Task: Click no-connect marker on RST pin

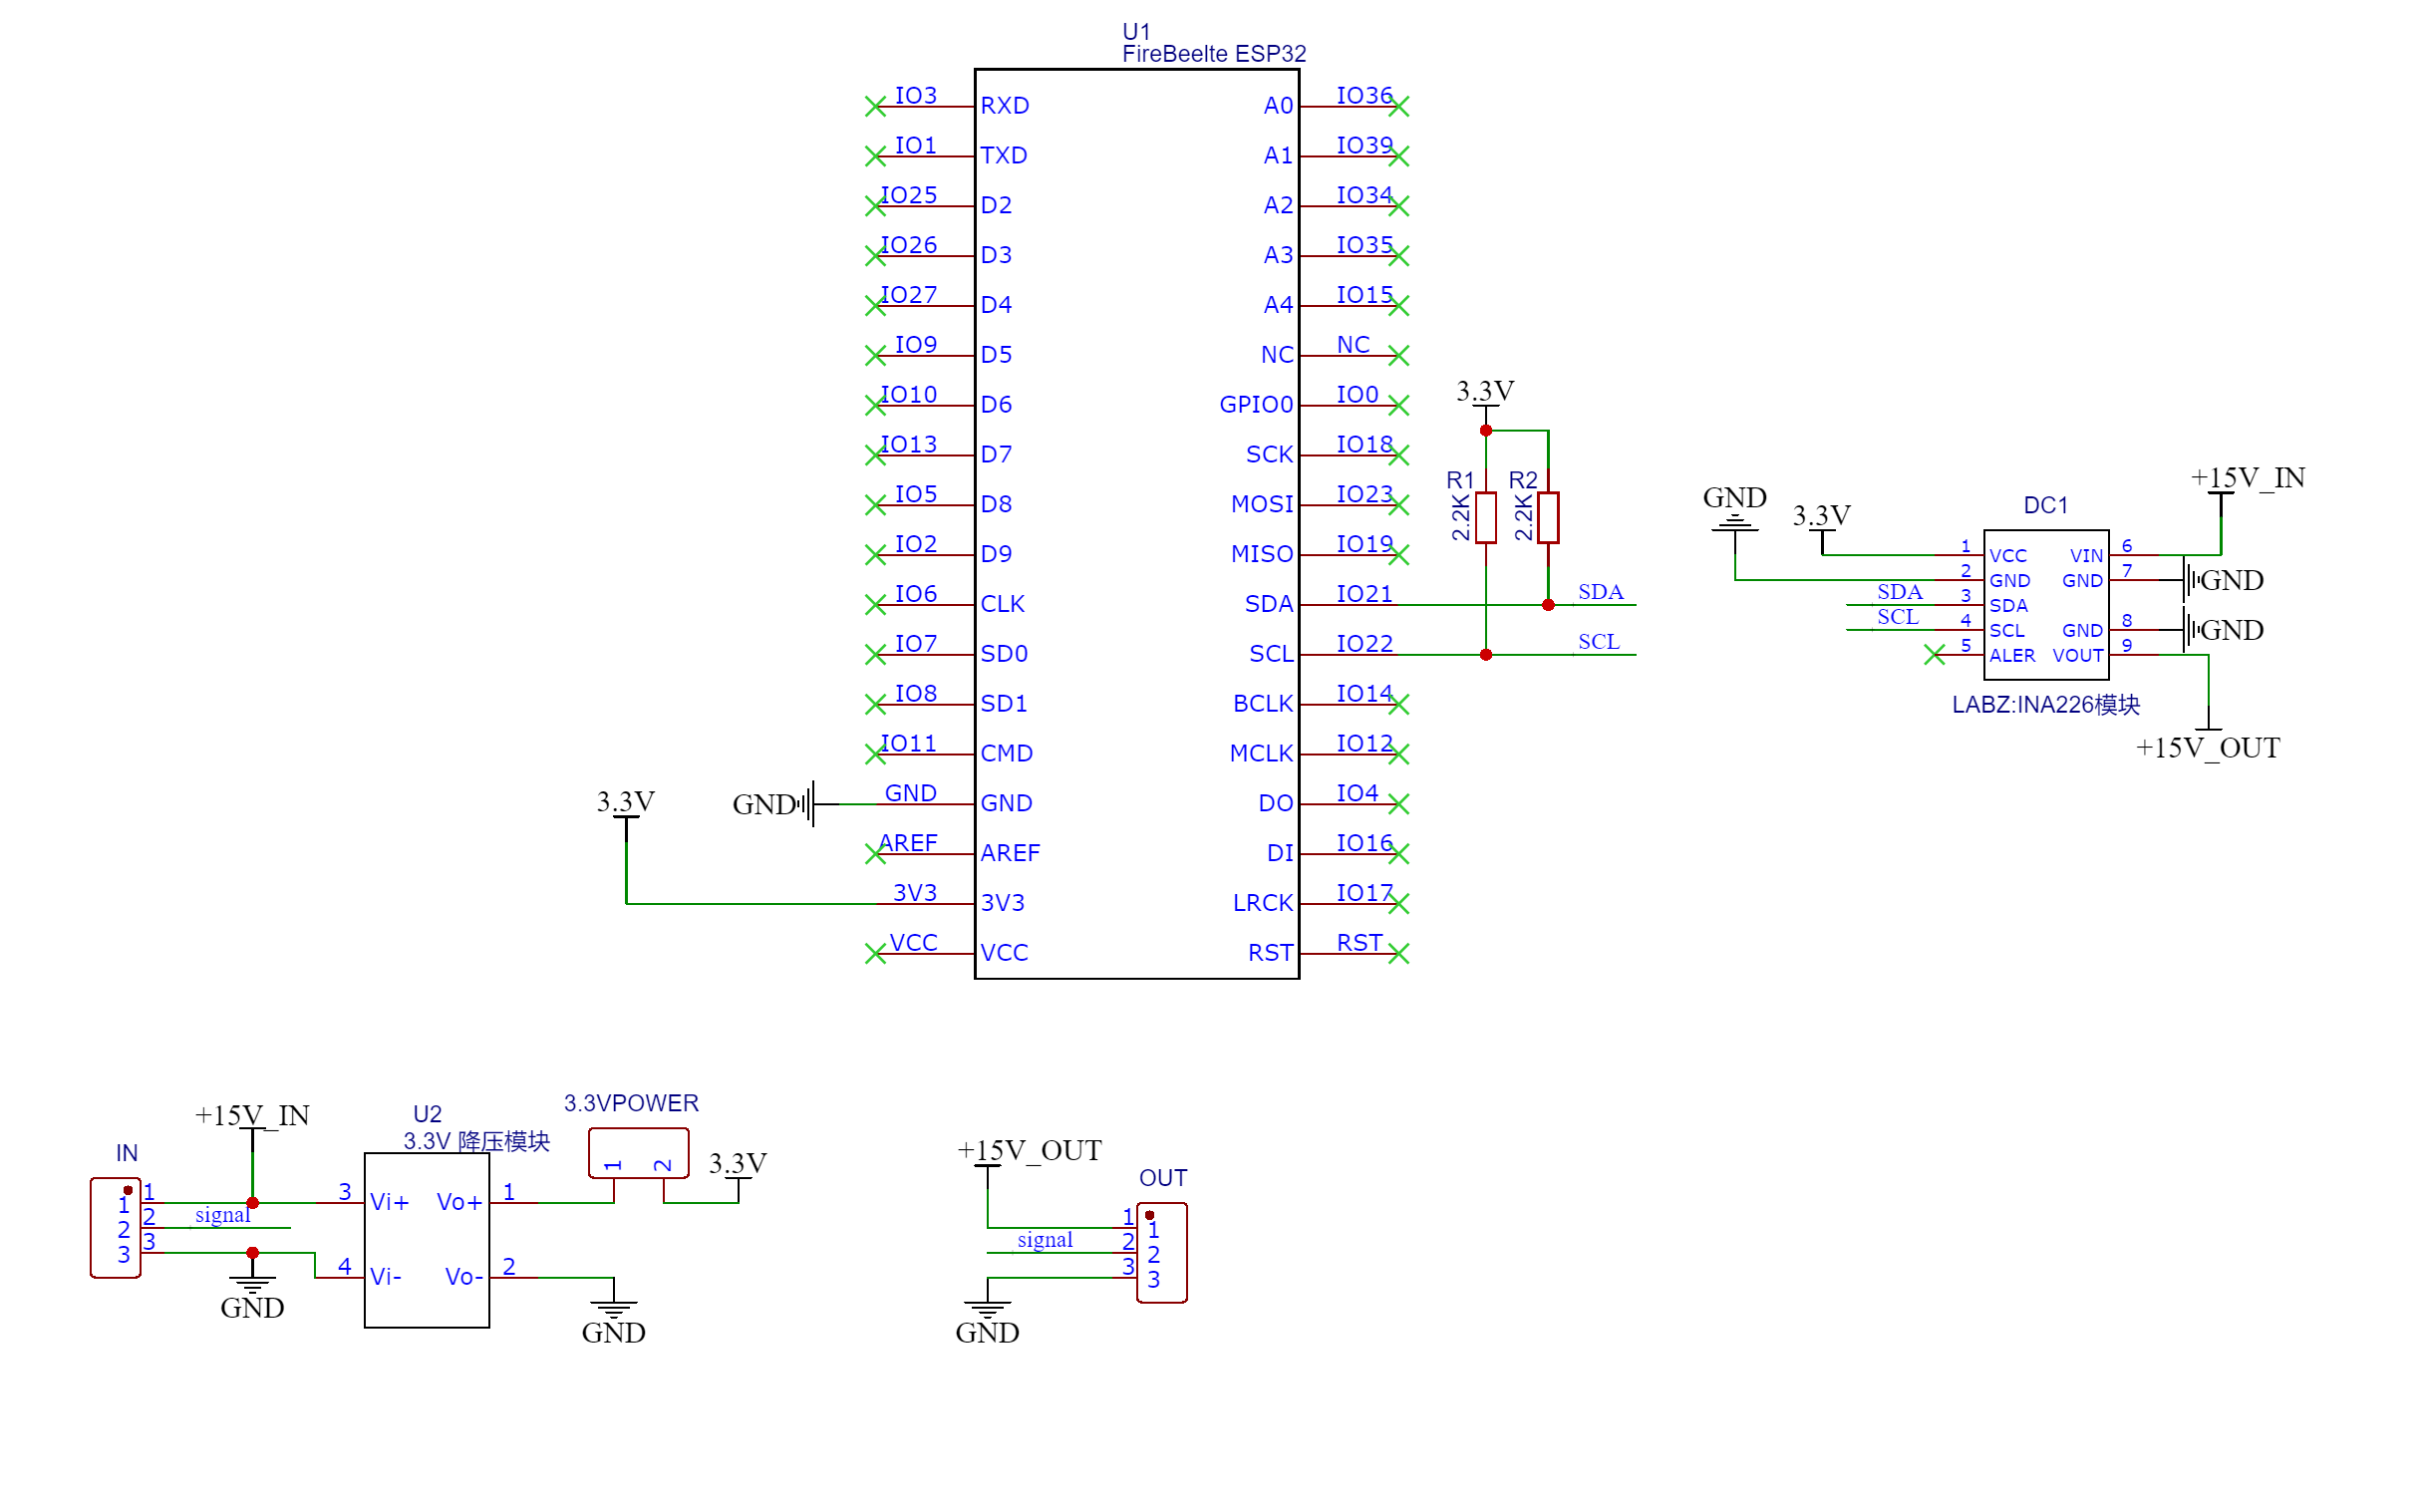Action: pos(1399,954)
